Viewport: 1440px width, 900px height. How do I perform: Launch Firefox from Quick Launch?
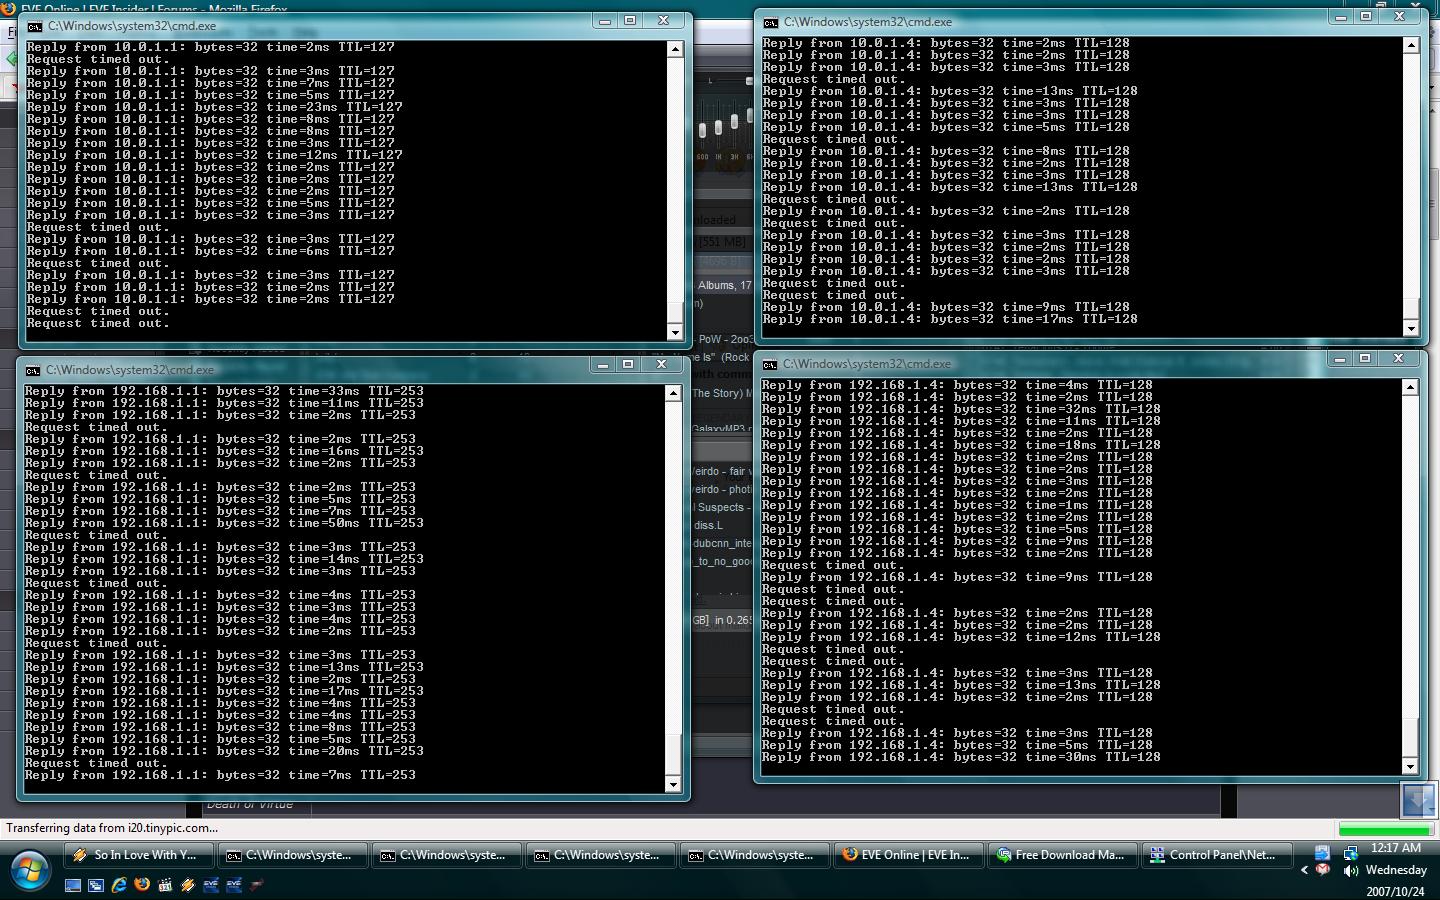142,885
